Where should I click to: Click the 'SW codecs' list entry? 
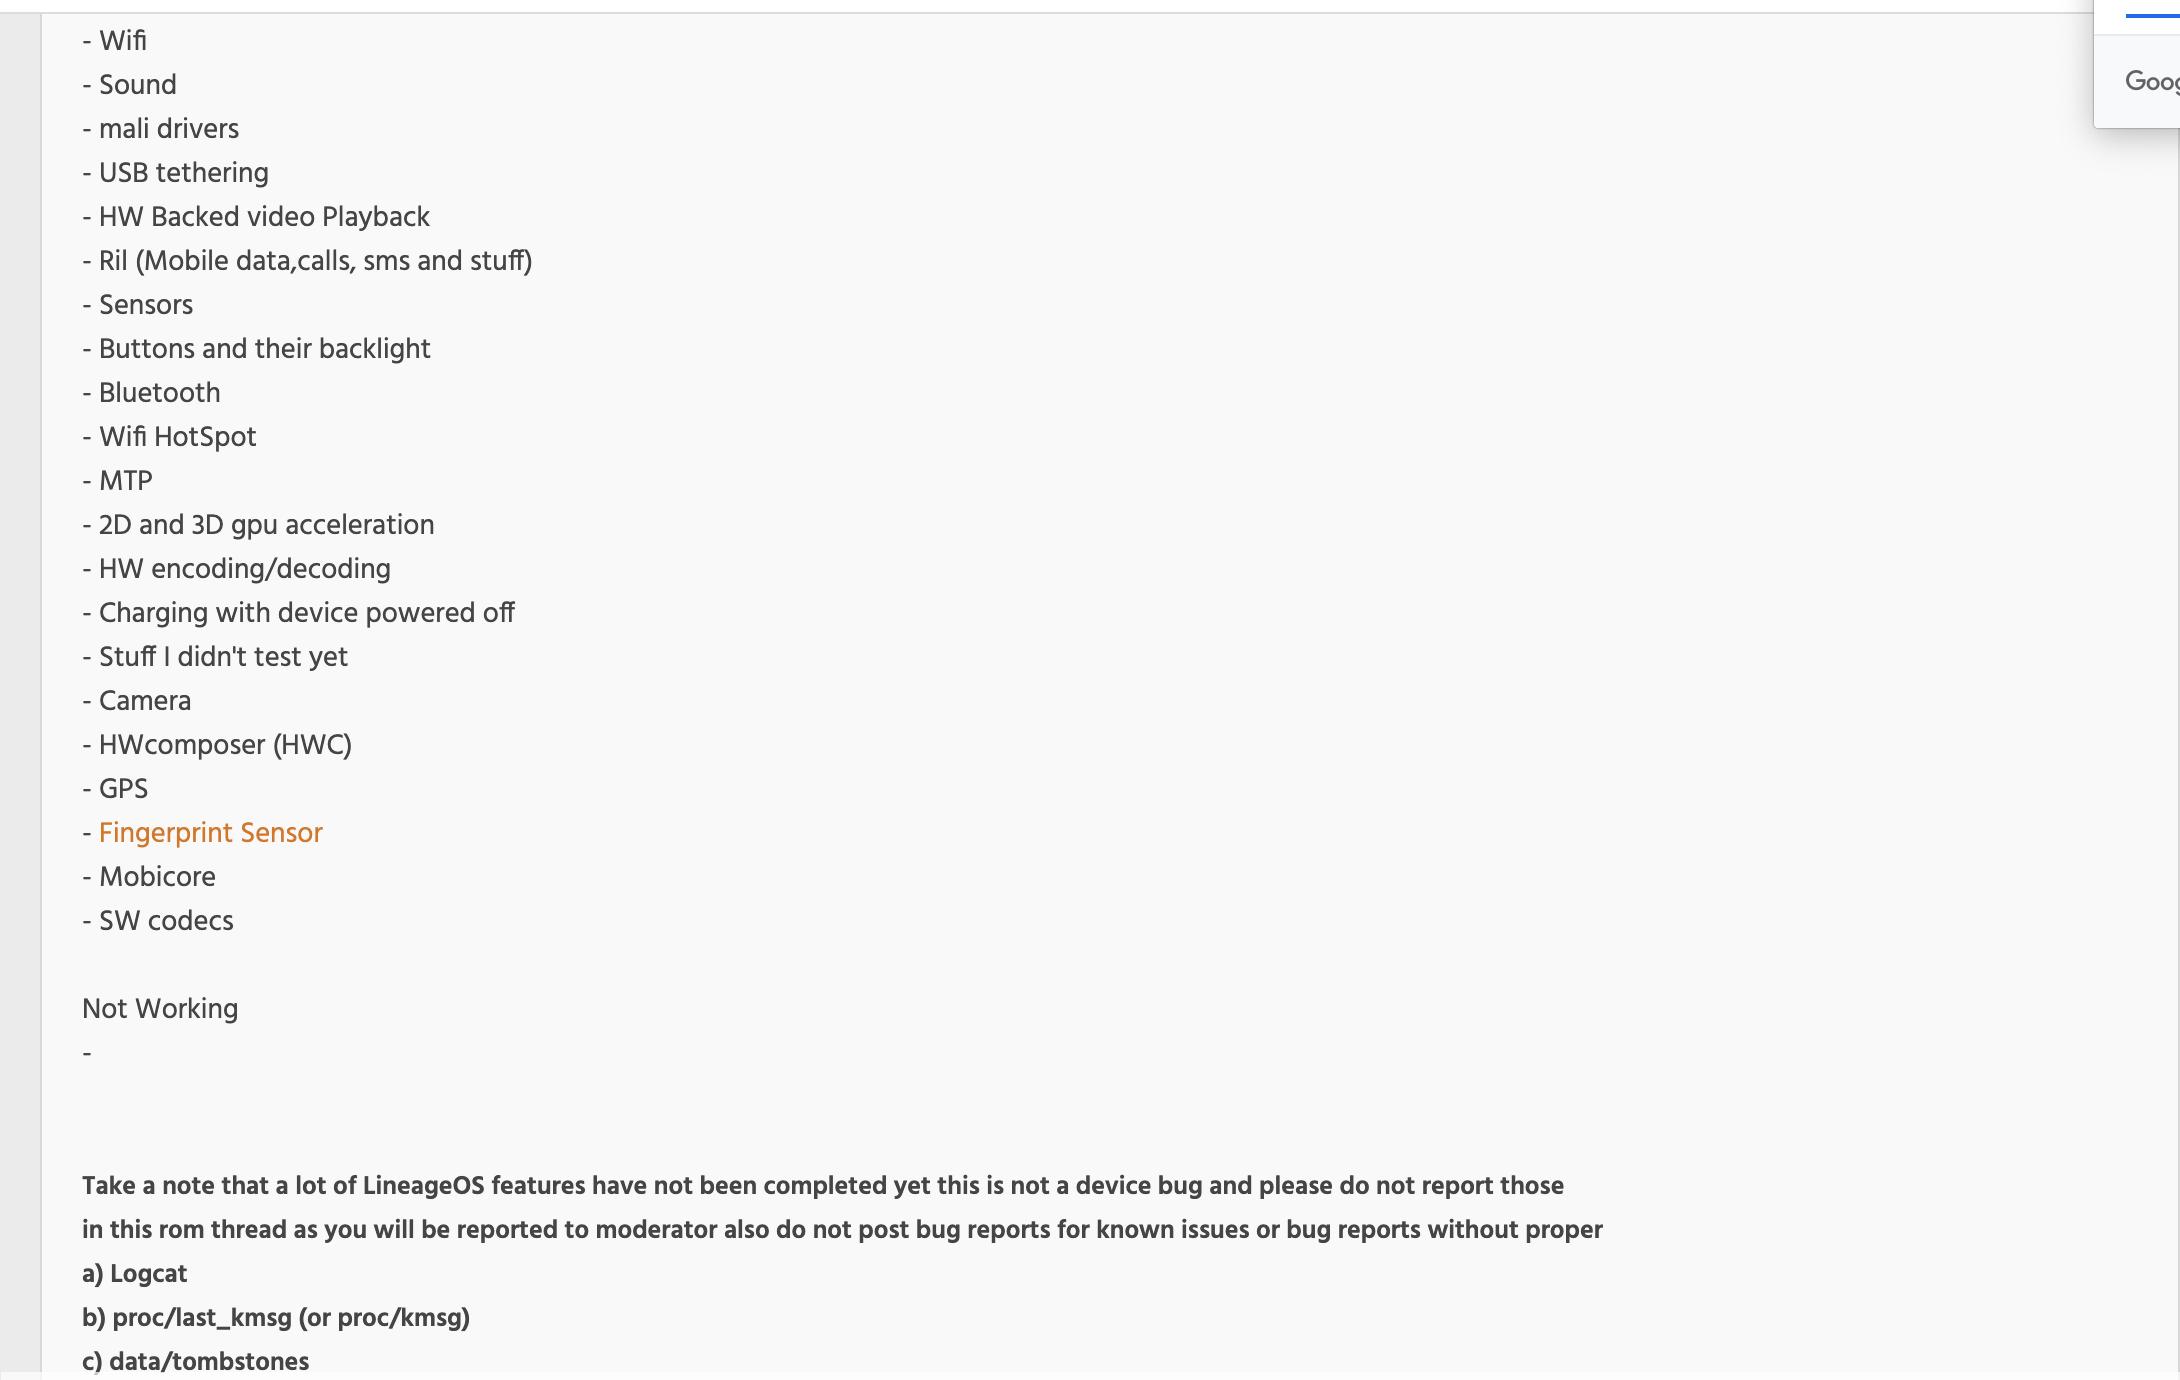click(158, 921)
